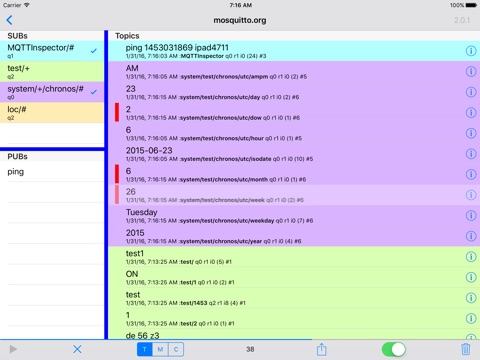480x360 pixels.
Task: Select the test/+ subscription
Action: (x=52, y=72)
